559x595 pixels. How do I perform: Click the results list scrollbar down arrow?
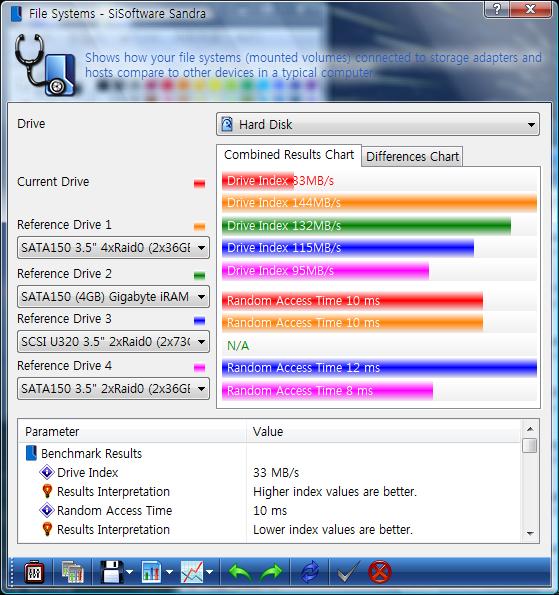[x=530, y=533]
